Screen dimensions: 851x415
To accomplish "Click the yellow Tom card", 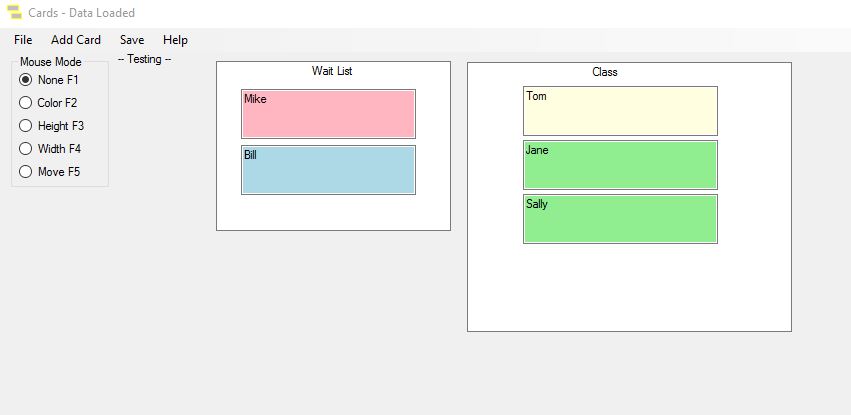I will (620, 112).
